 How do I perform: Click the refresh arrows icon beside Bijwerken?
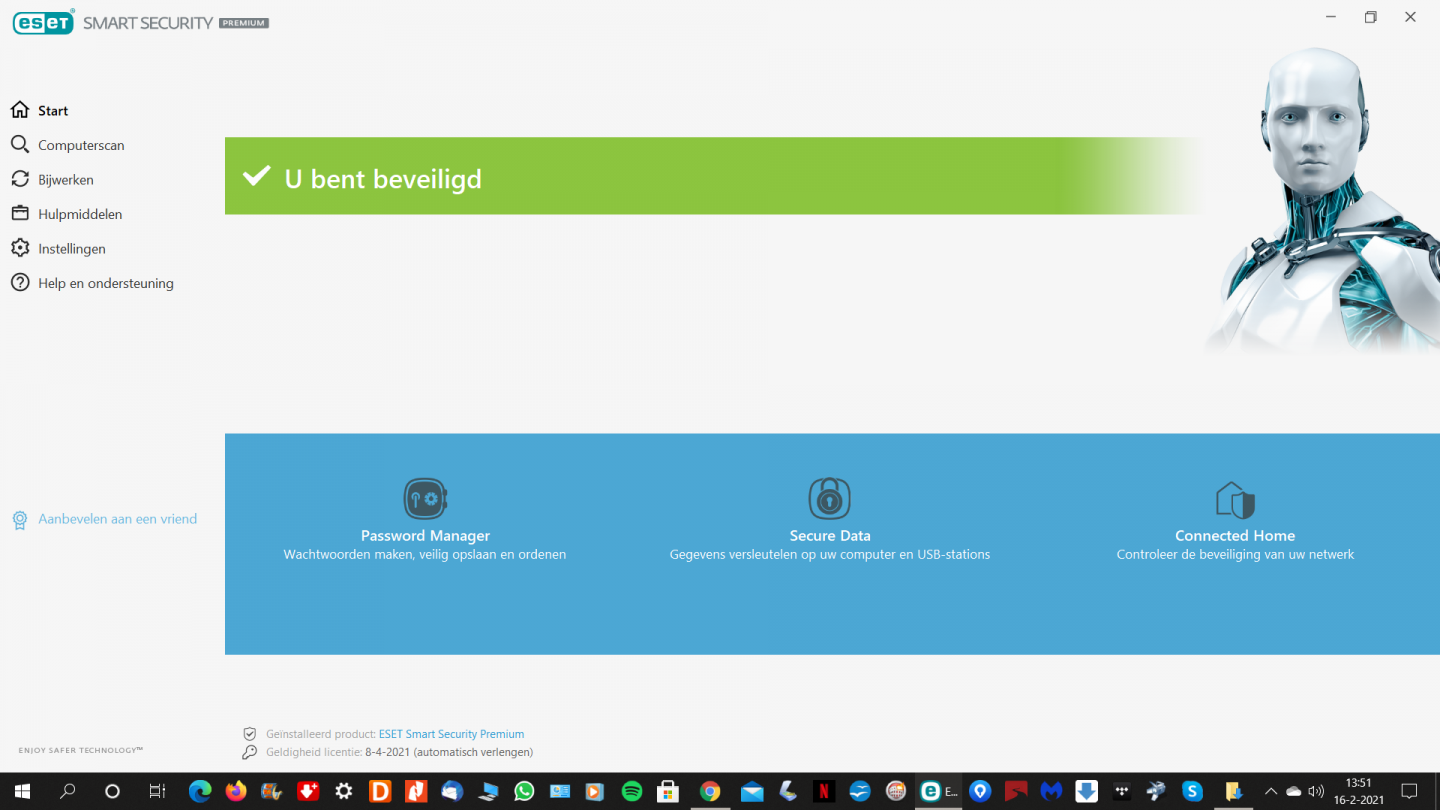[x=20, y=179]
